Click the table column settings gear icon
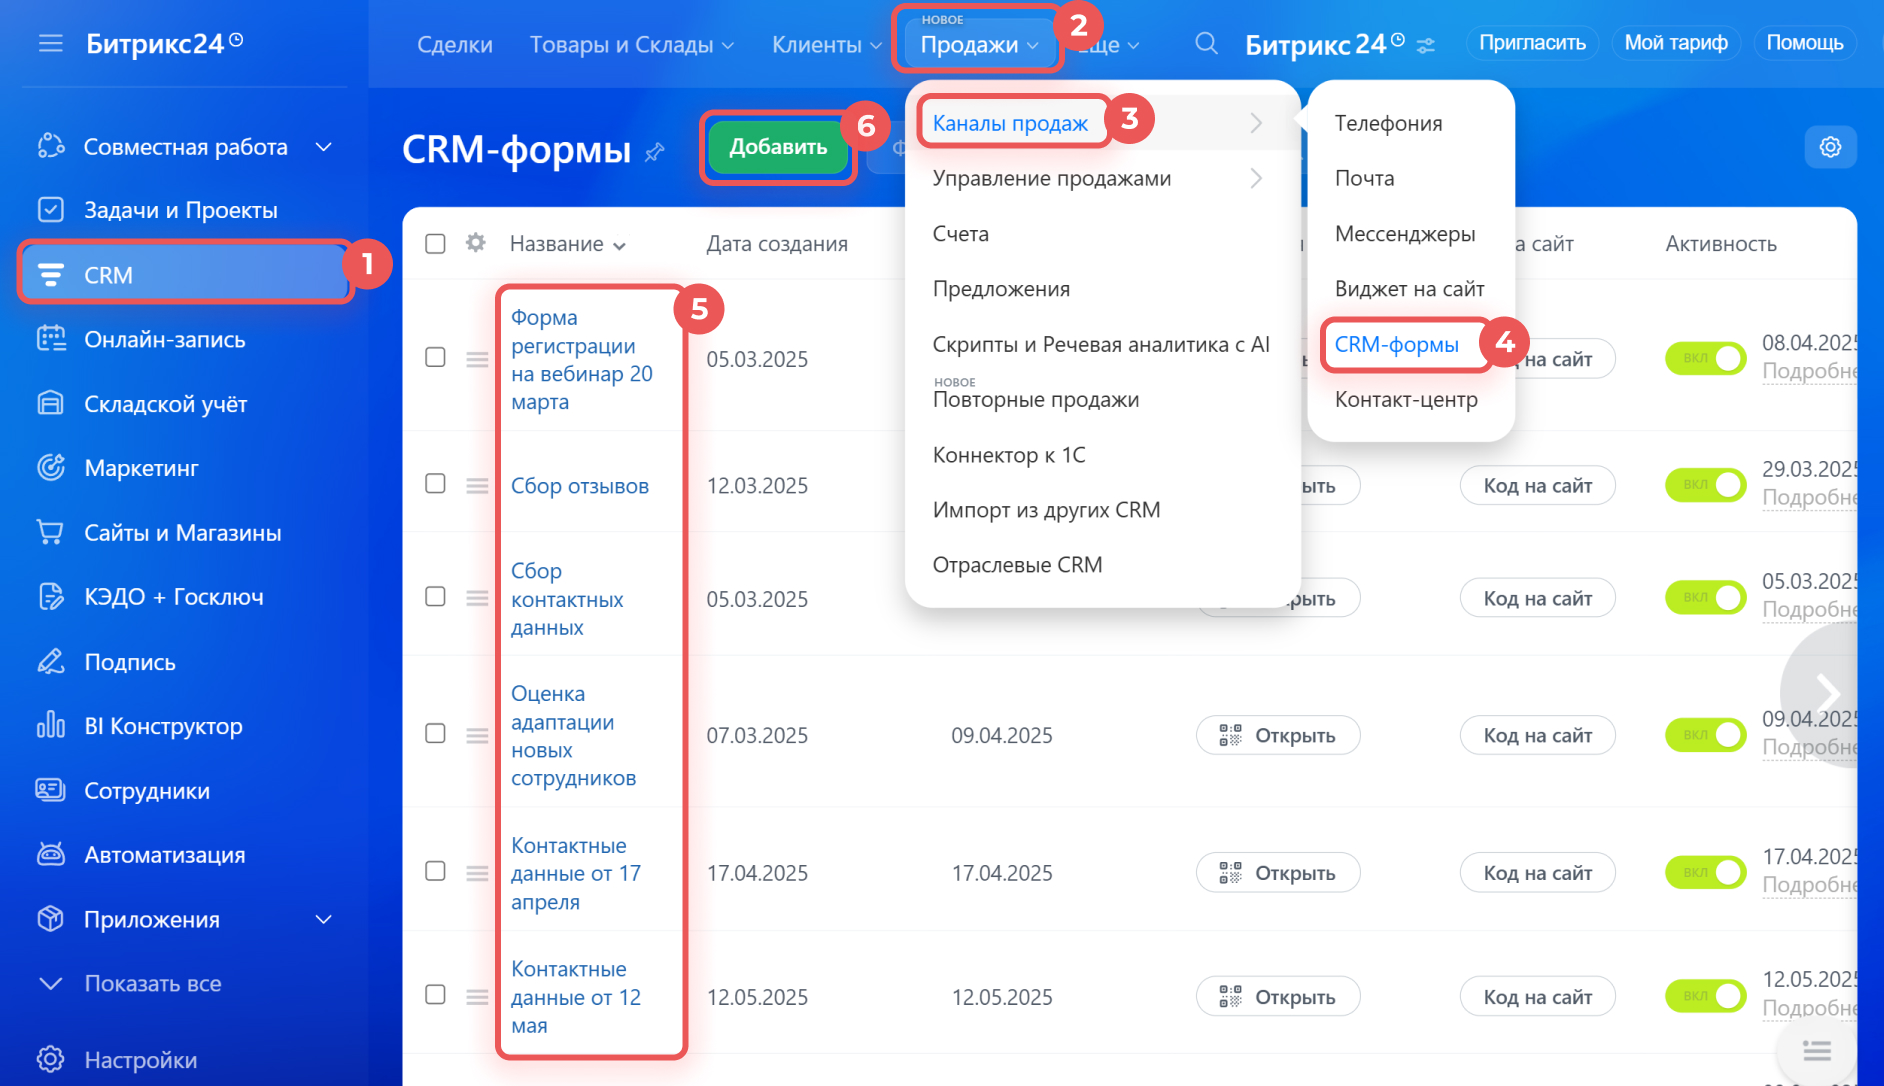Image resolution: width=1884 pixels, height=1086 pixels. (x=476, y=243)
